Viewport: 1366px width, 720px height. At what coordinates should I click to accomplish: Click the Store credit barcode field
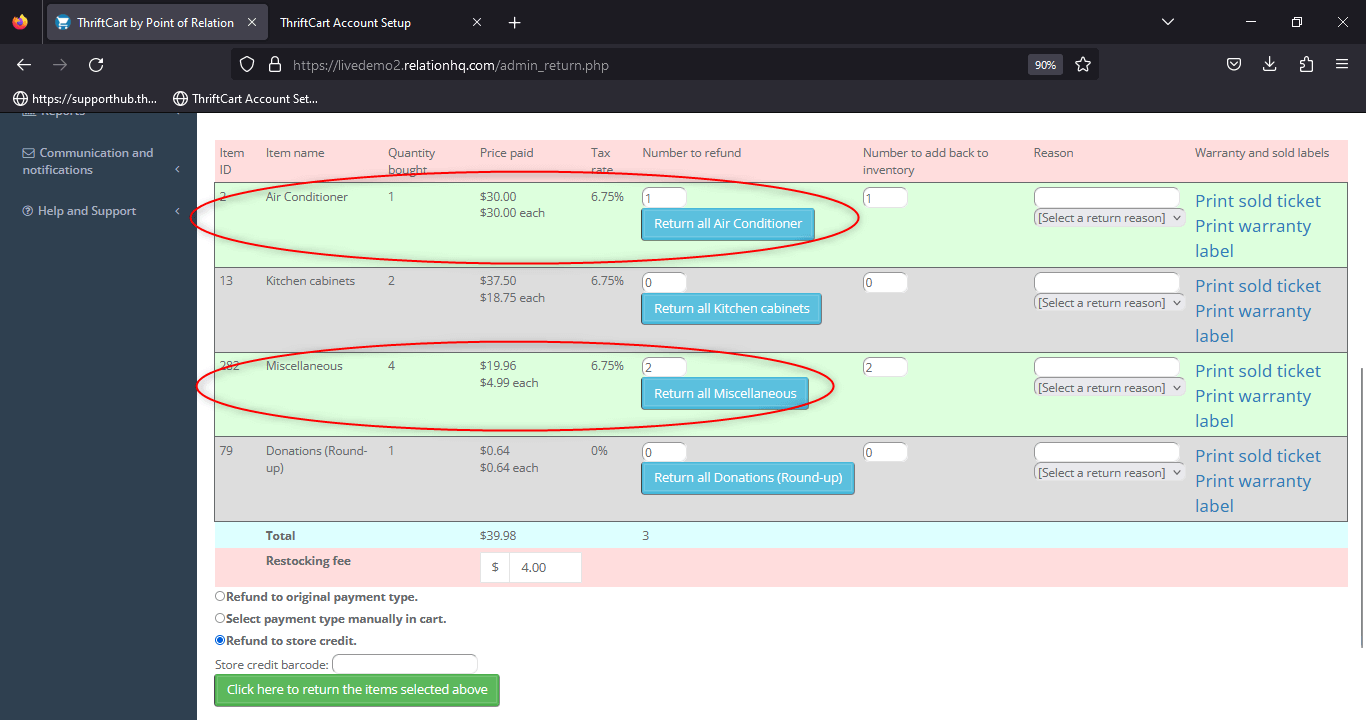[x=405, y=664]
